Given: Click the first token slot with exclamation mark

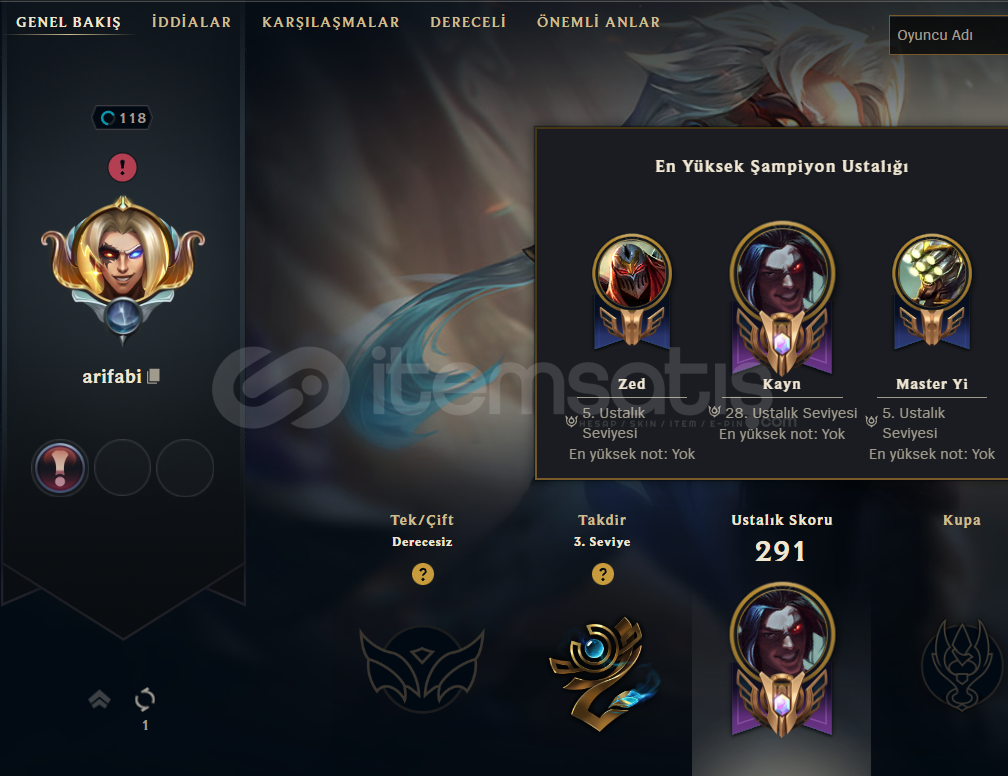Looking at the screenshot, I should pyautogui.click(x=60, y=468).
